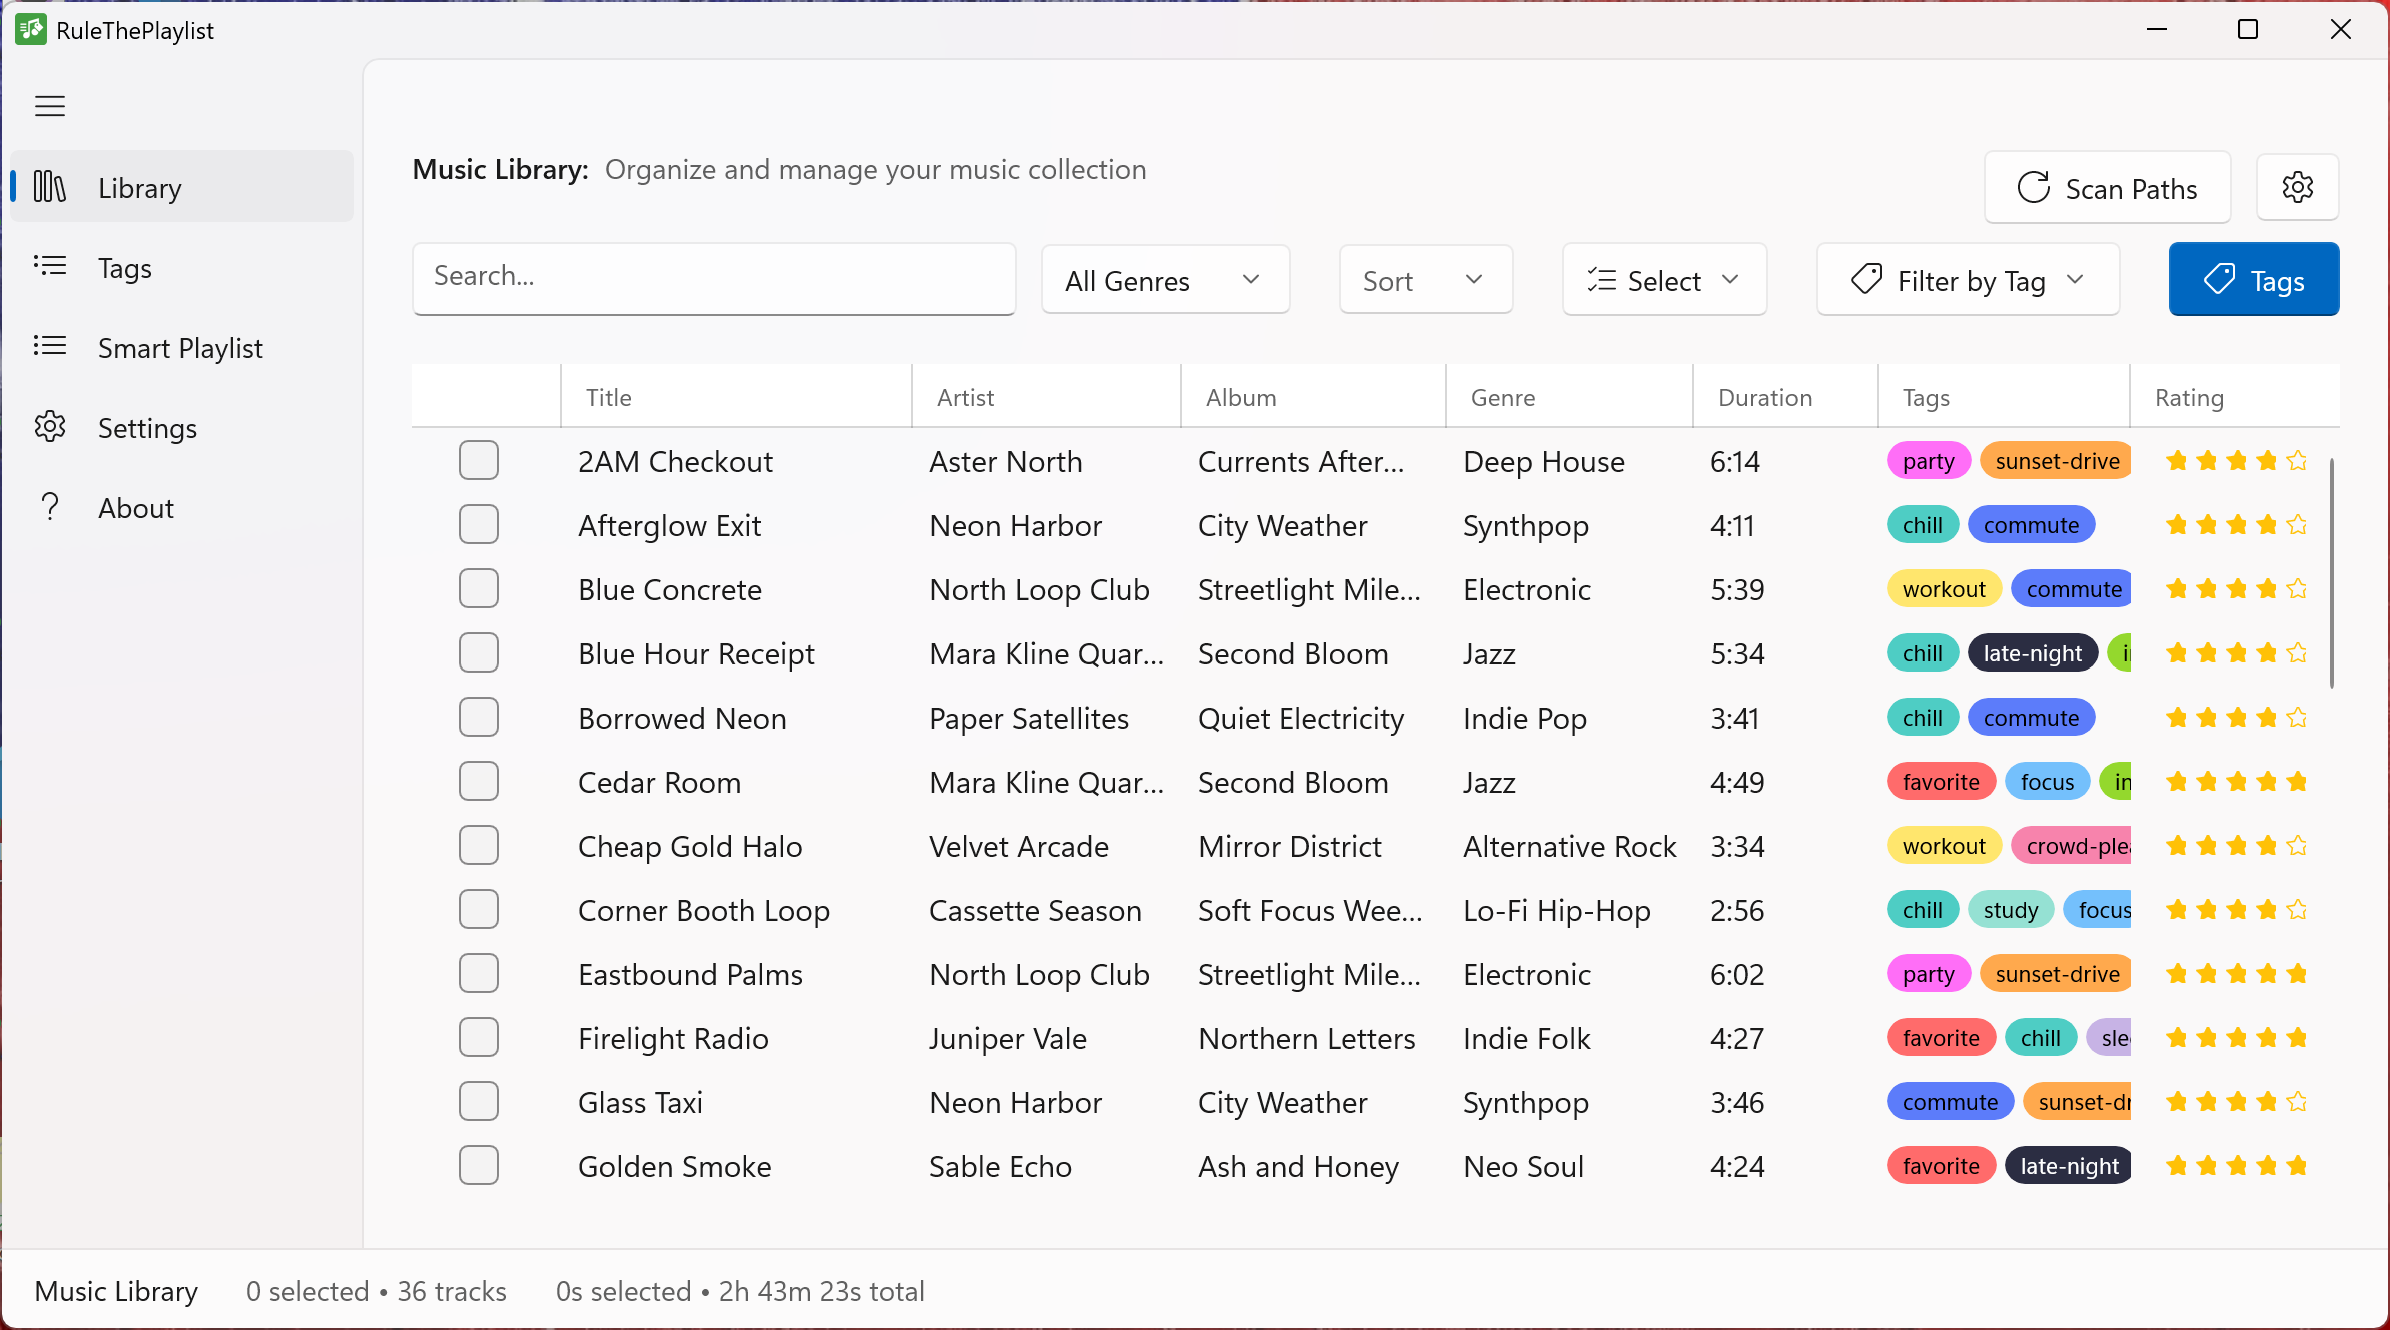This screenshot has height=1330, width=2390.
Task: Click the hamburger menu icon
Action: [x=50, y=106]
